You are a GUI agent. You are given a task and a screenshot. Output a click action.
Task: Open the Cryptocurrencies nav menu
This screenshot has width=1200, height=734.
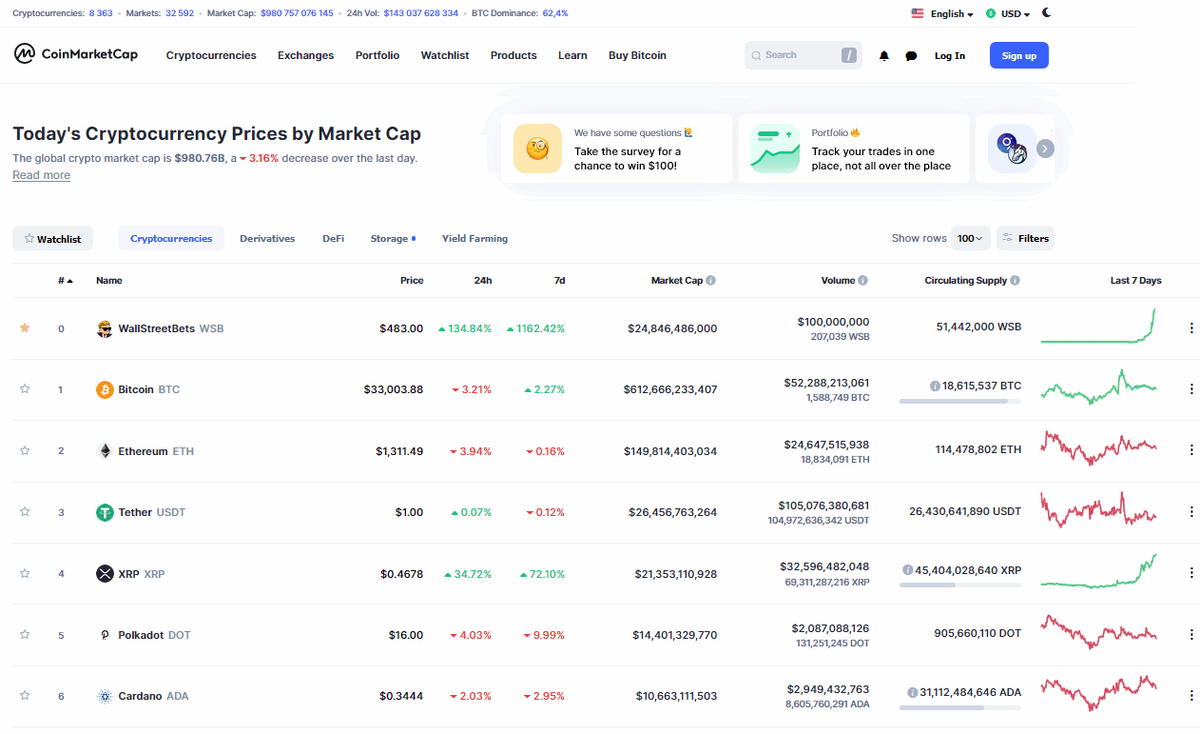click(211, 56)
